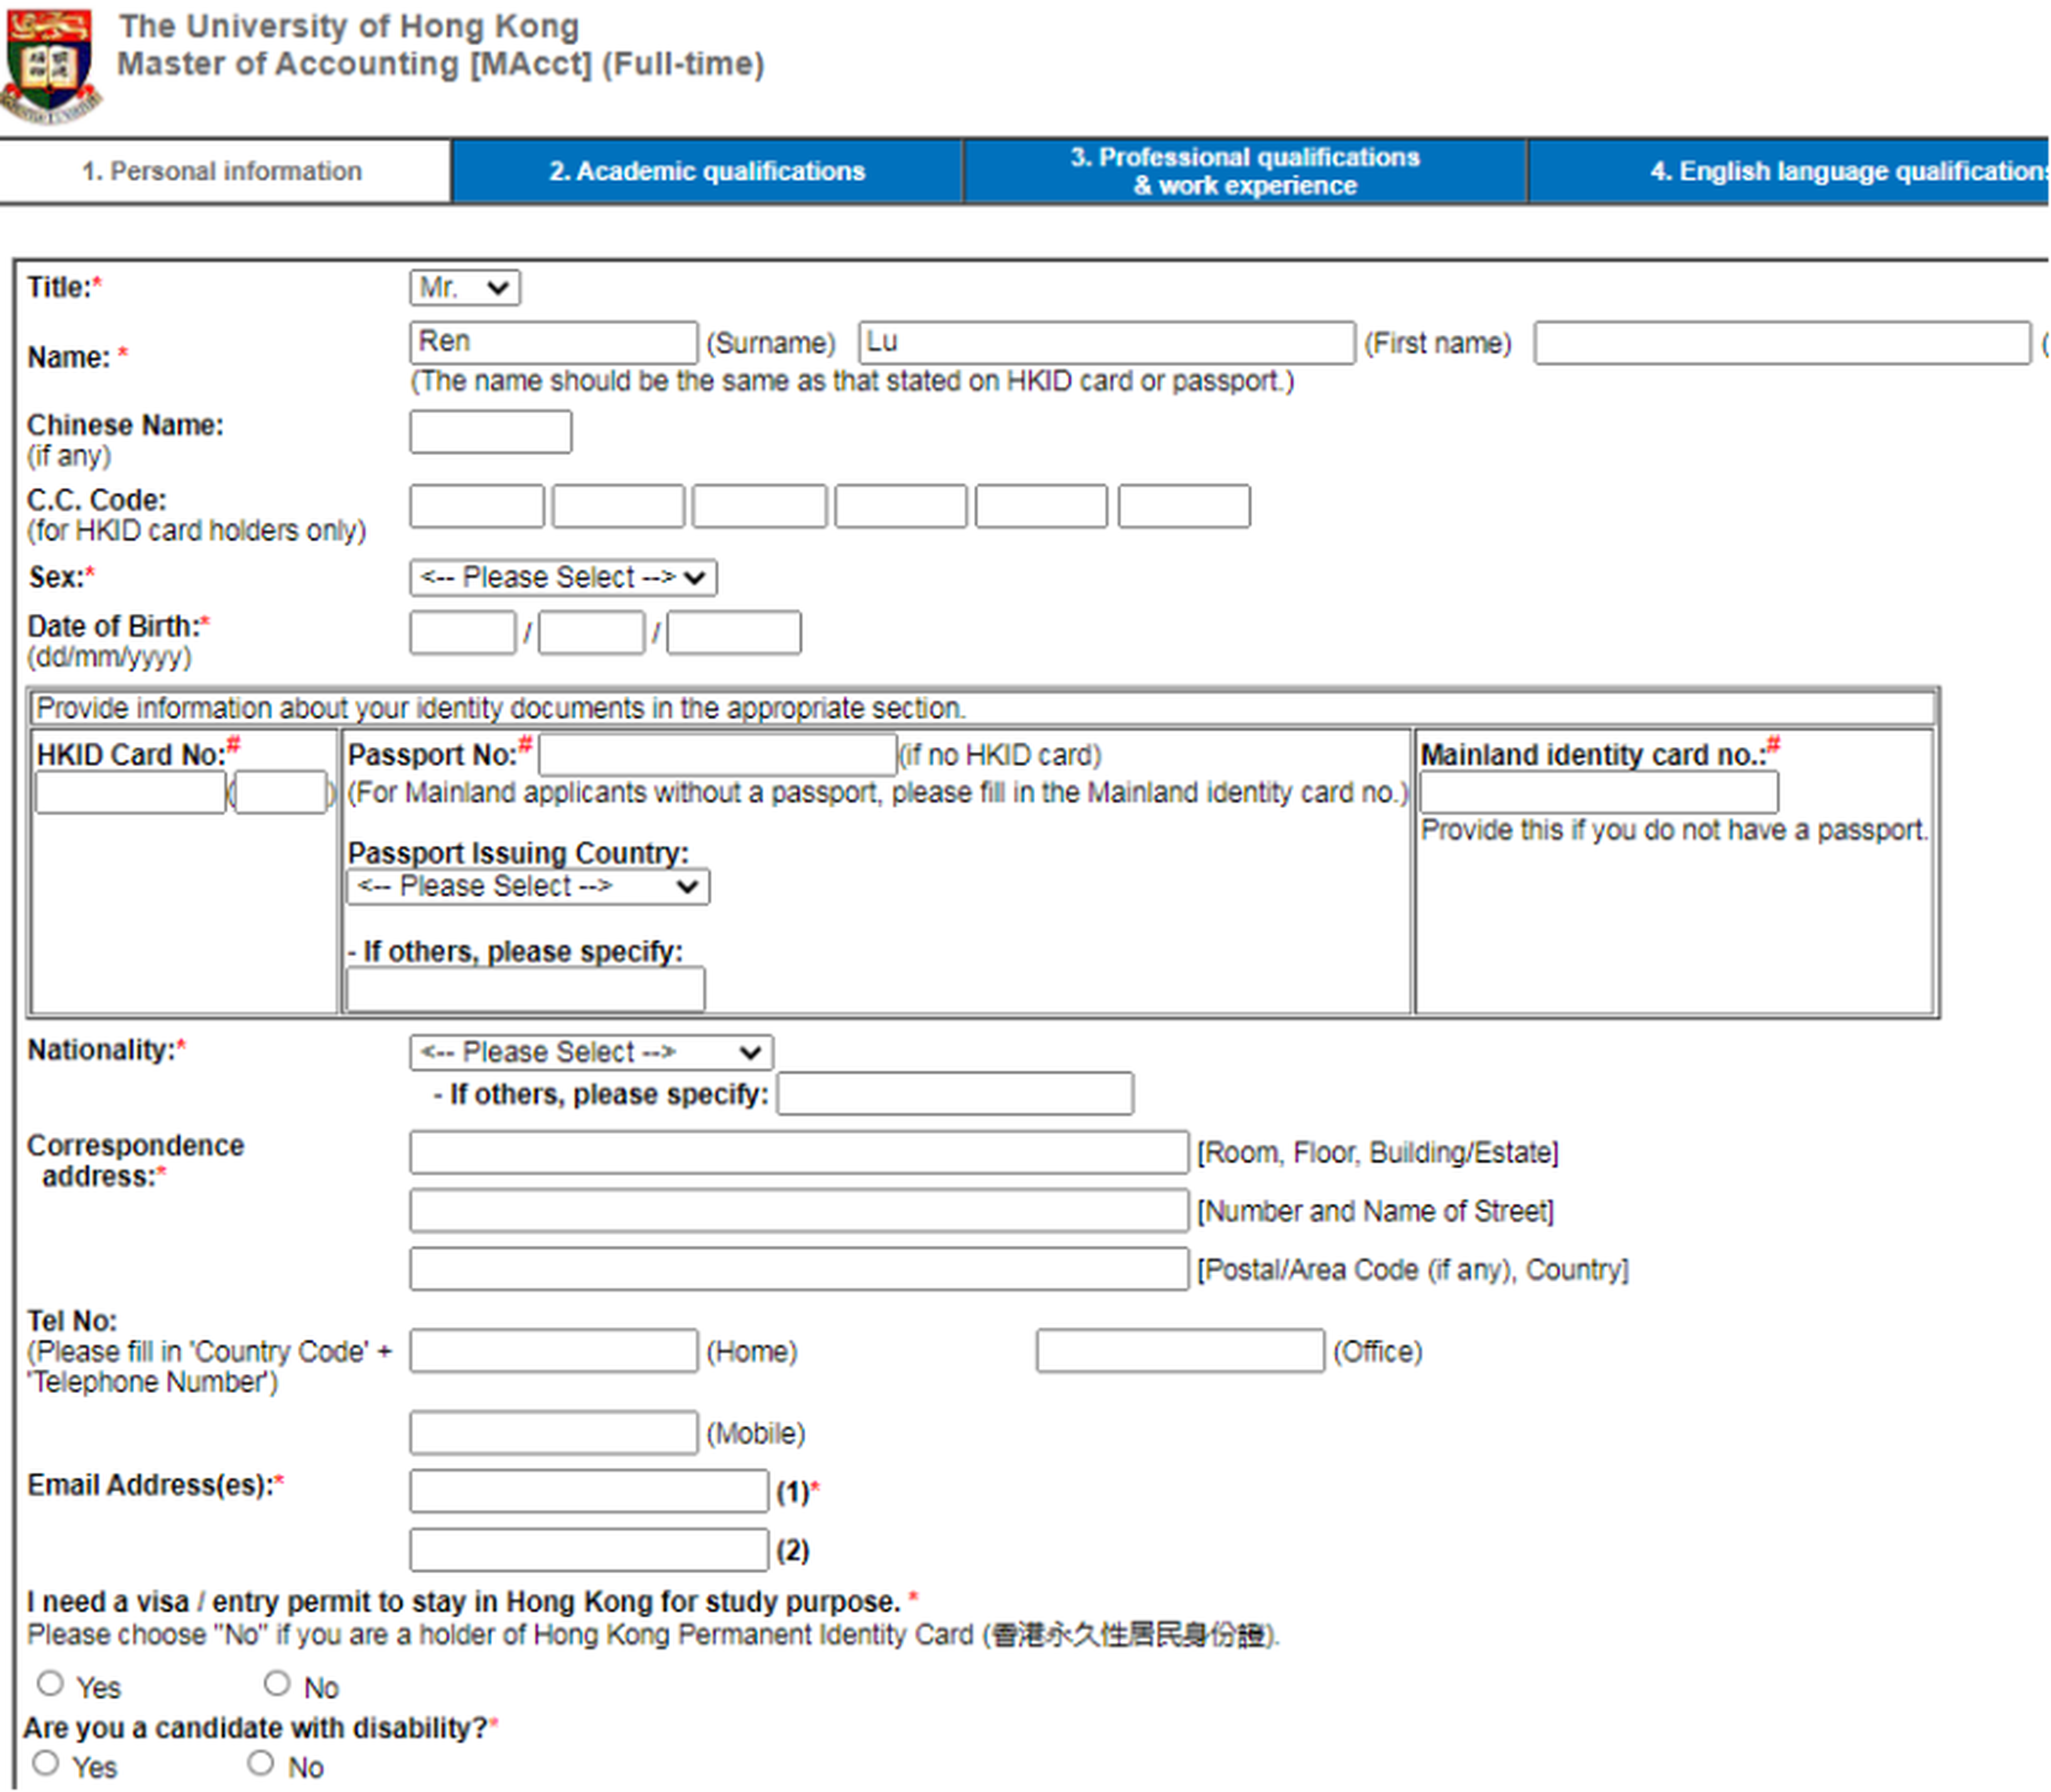Choose Yes for candidate with disability
Image resolution: width=2051 pixels, height=1792 pixels.
click(46, 1763)
